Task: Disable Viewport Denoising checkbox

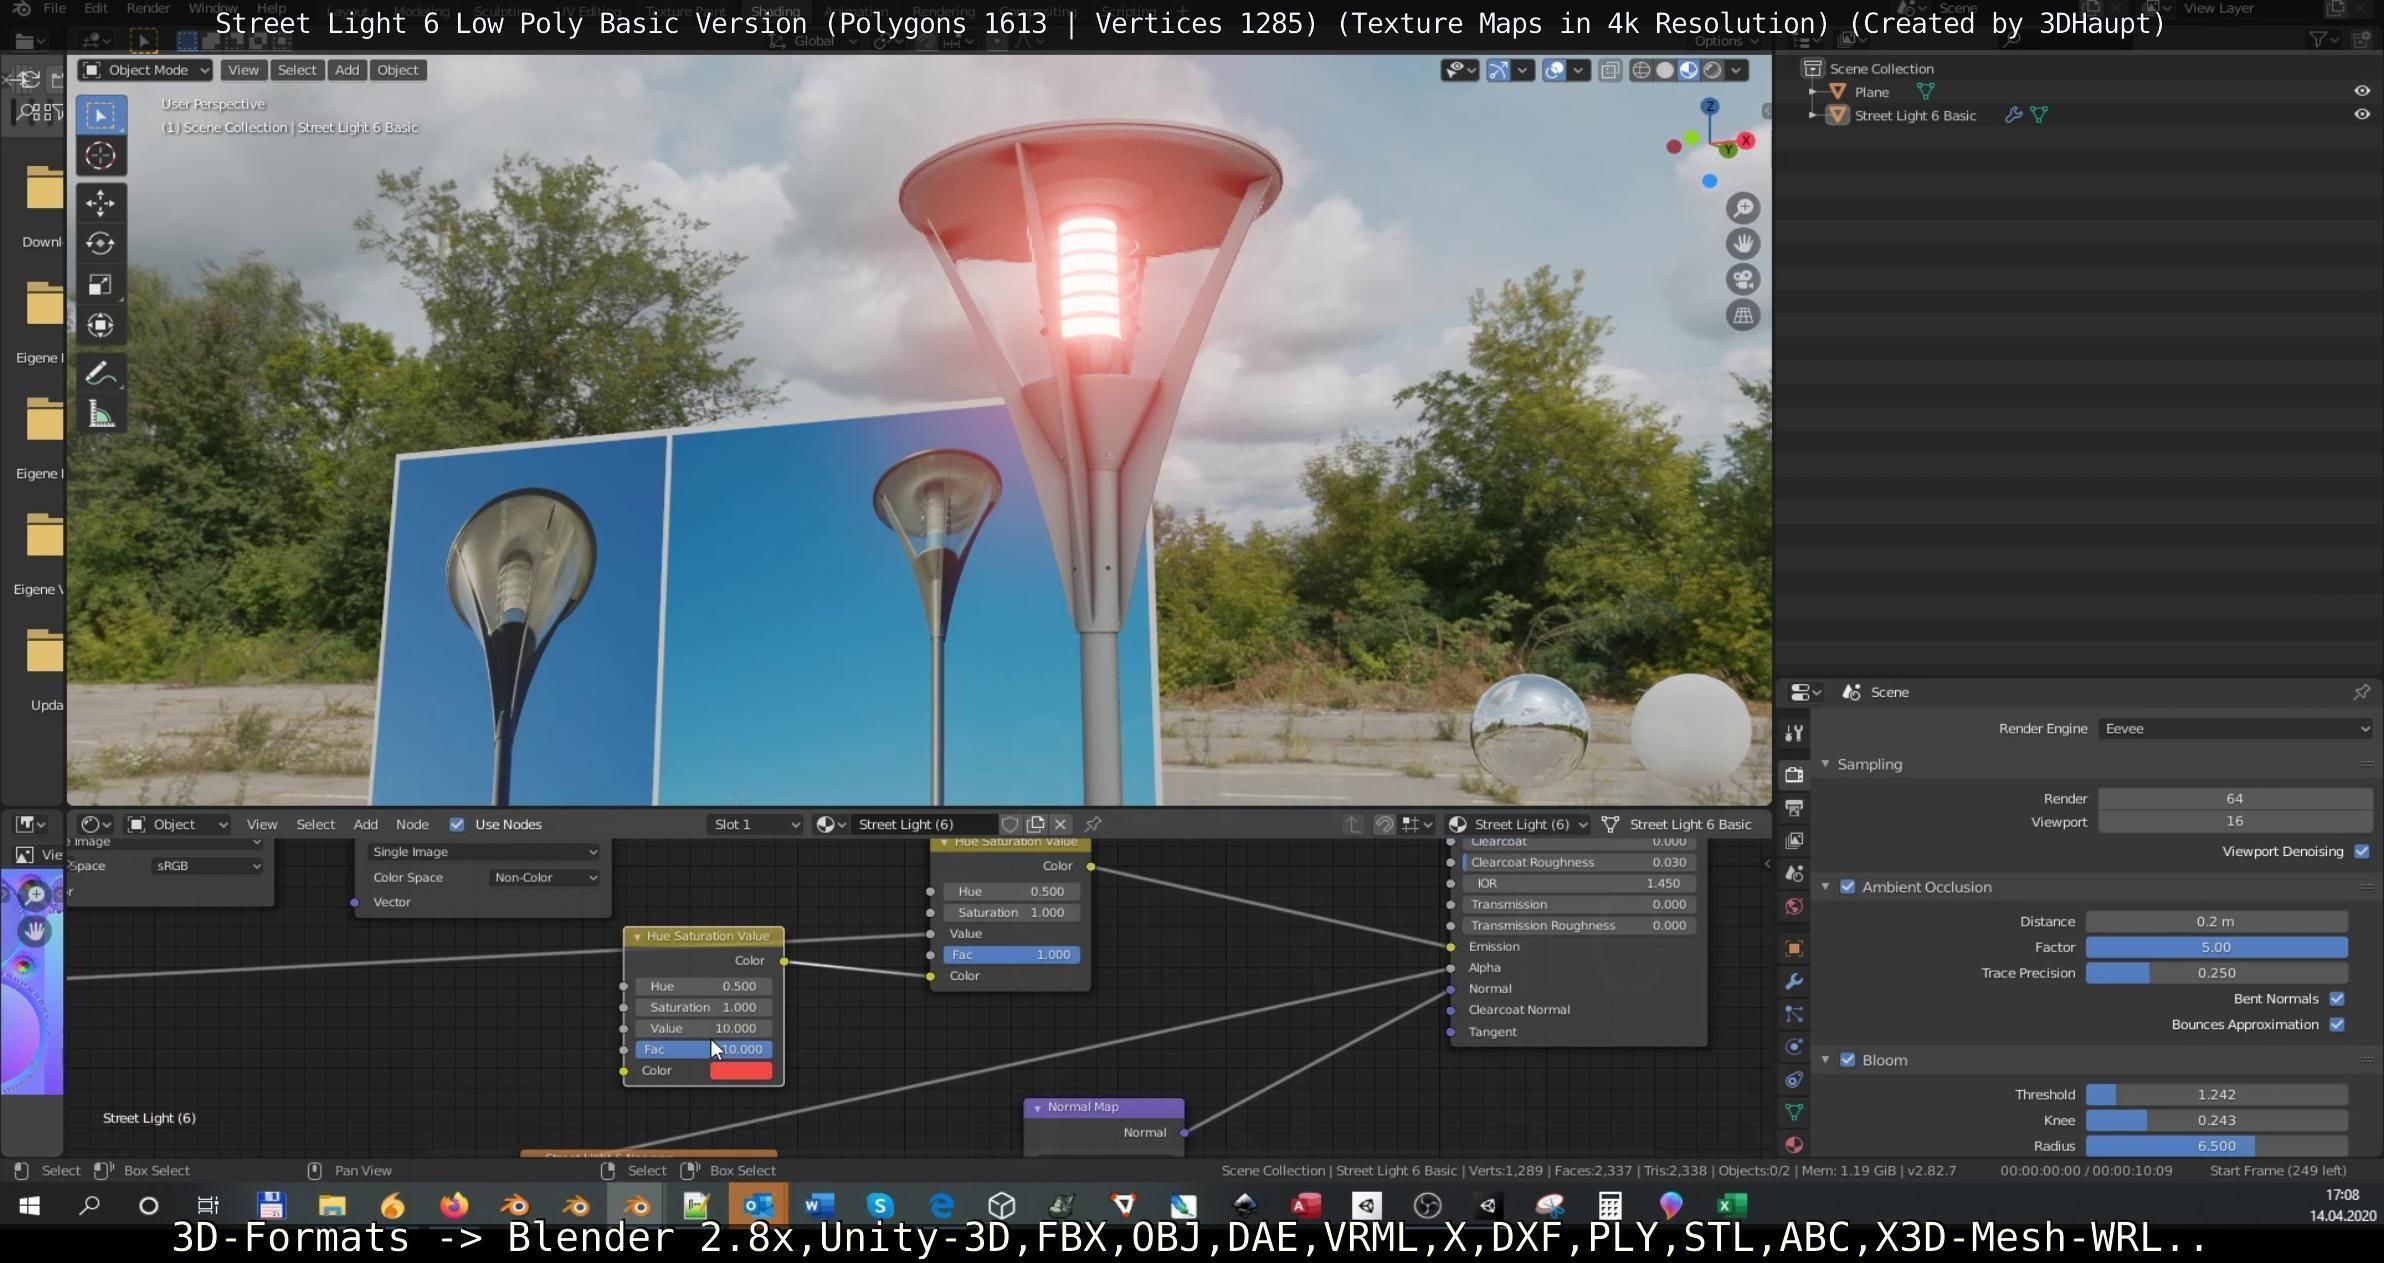Action: 2362,852
